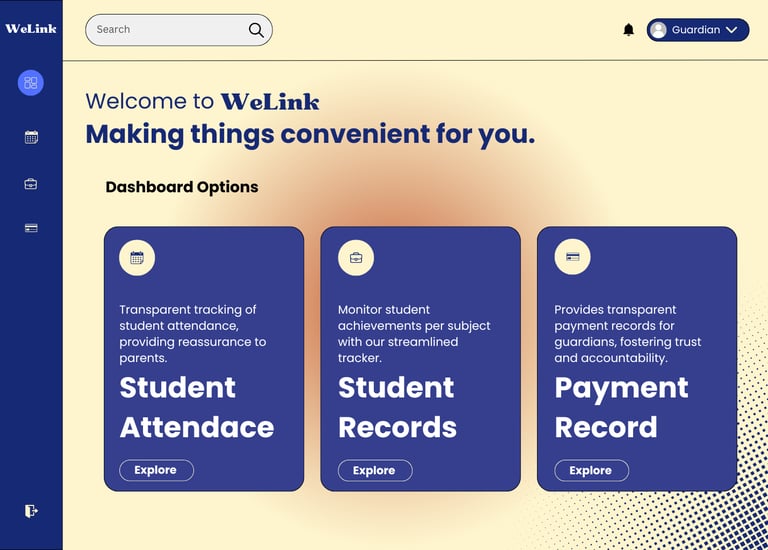
Task: Click the WeLink logo in sidebar
Action: (31, 28)
